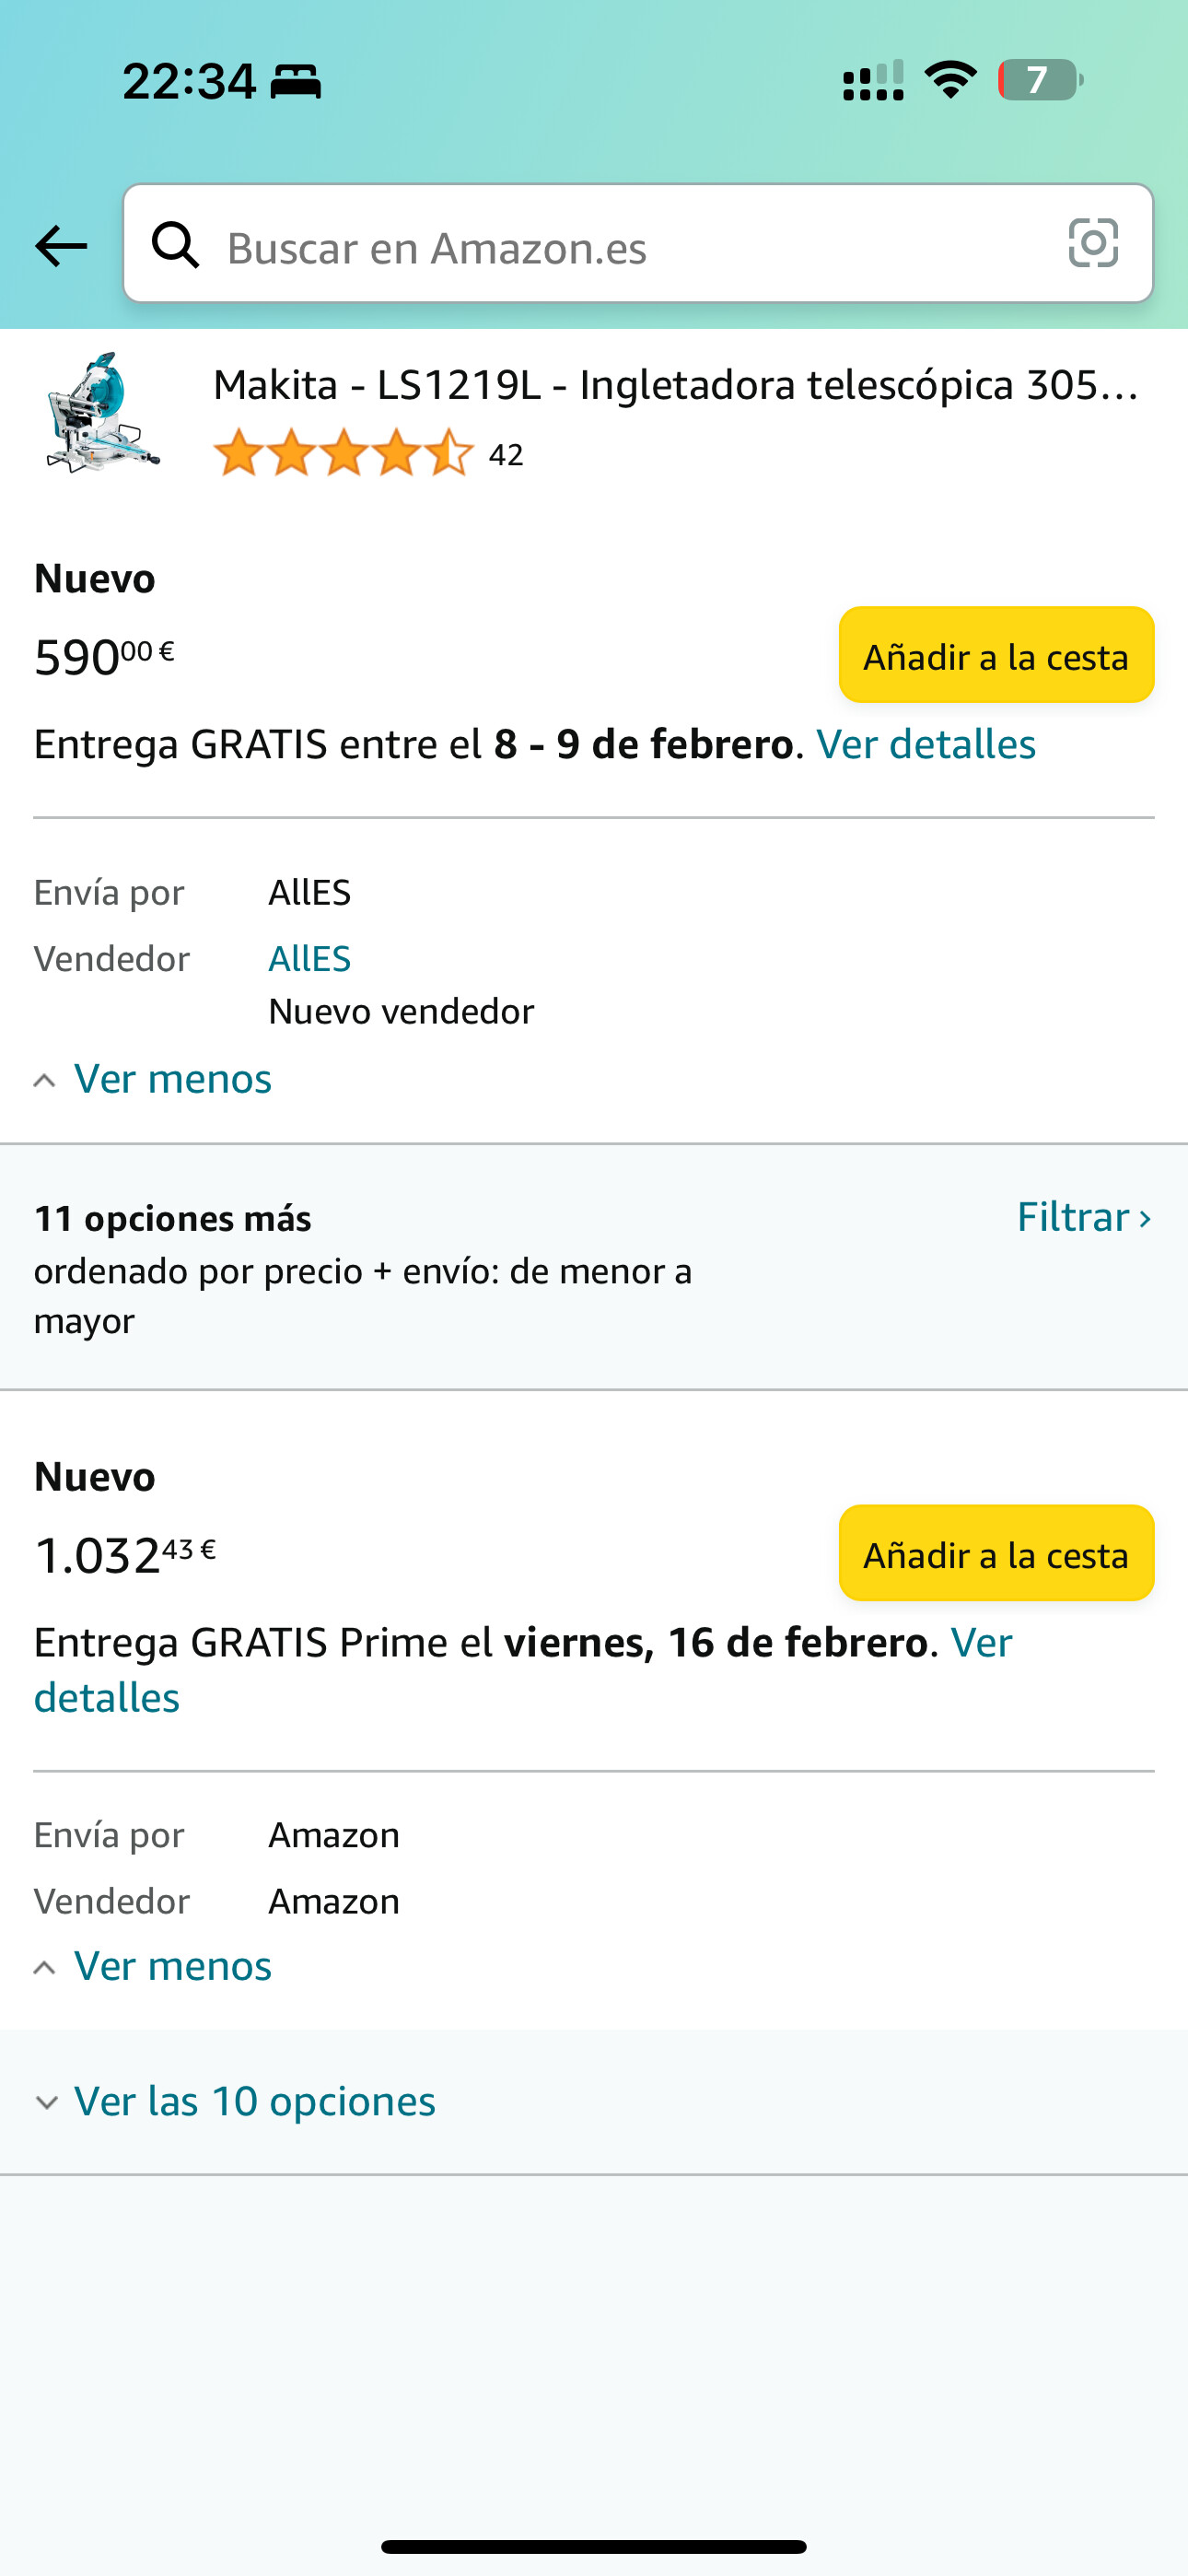Collapse AllES offer details with Ver menos
The image size is (1188, 2576).
(x=172, y=1079)
